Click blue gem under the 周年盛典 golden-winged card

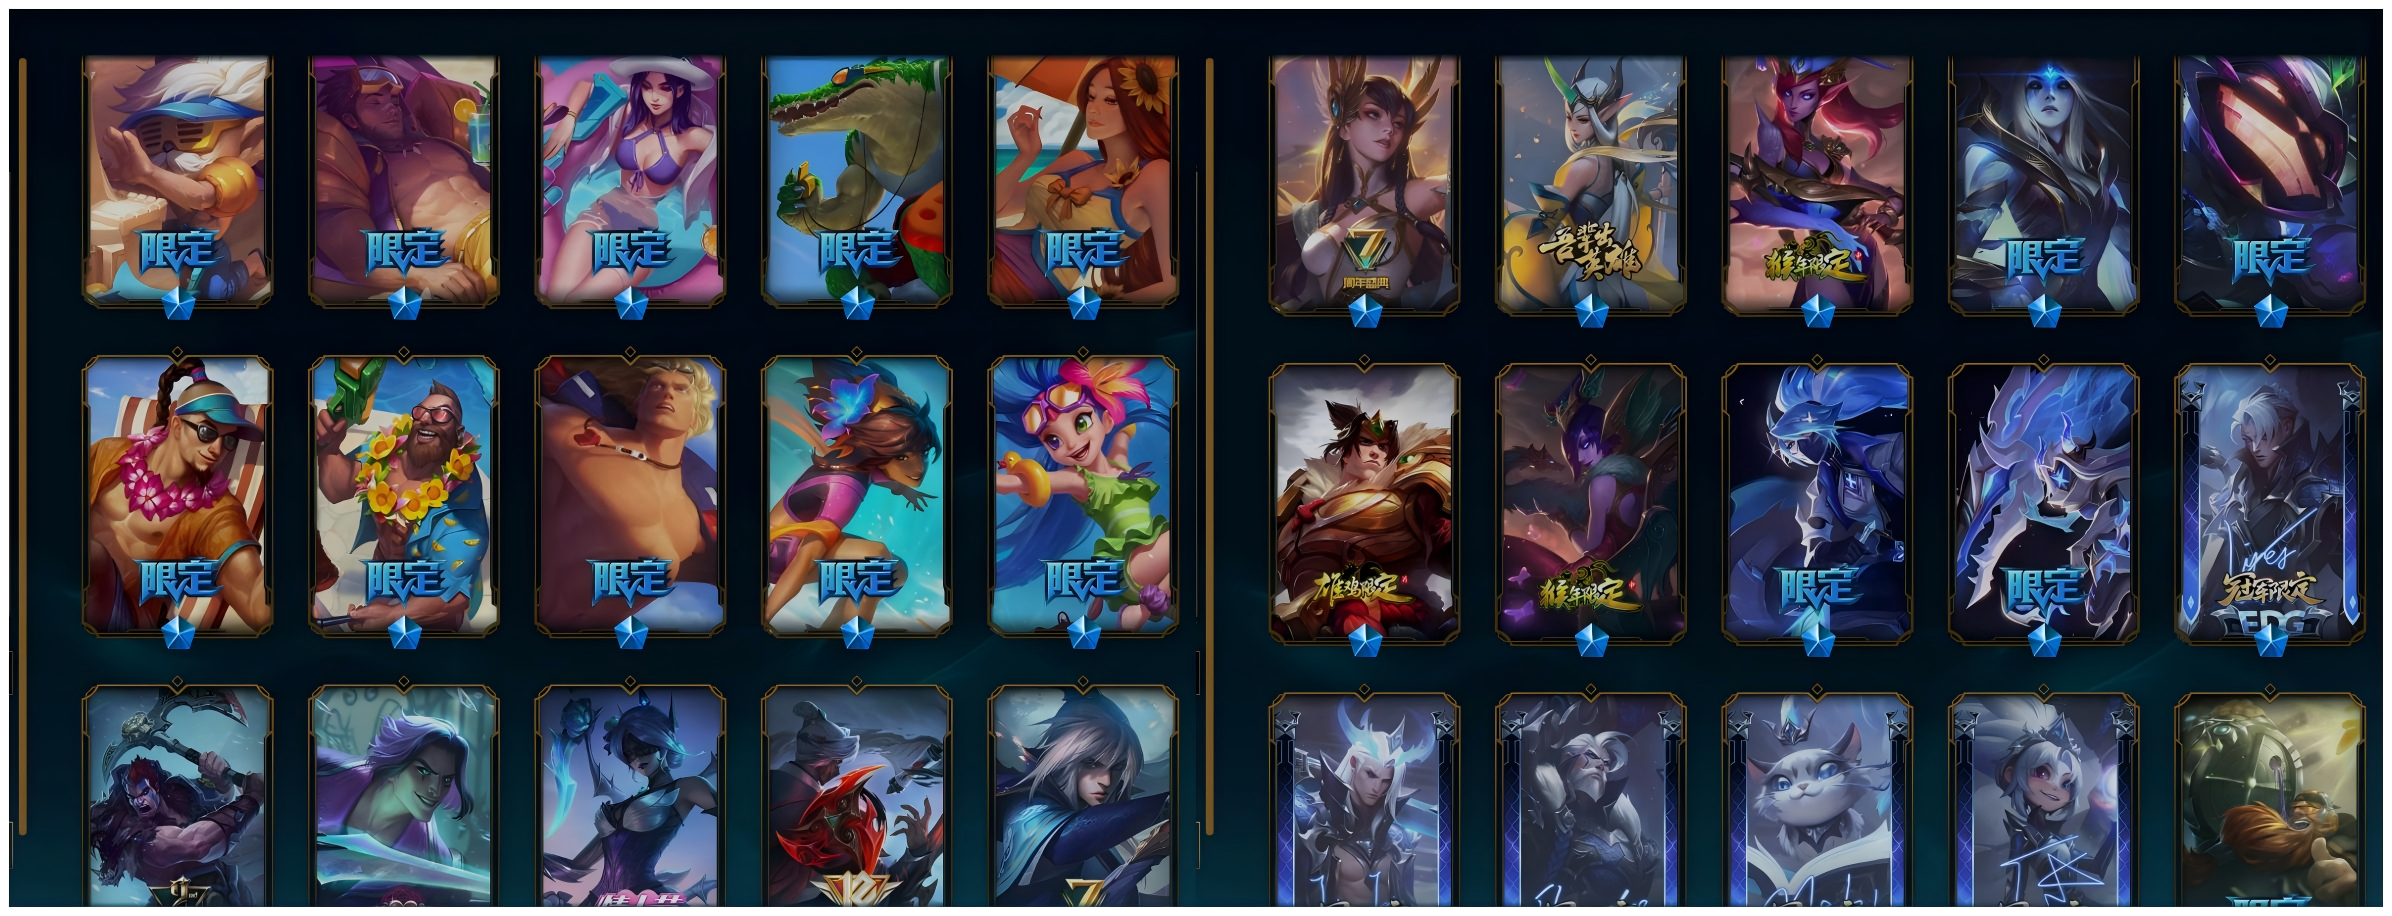tap(1364, 312)
